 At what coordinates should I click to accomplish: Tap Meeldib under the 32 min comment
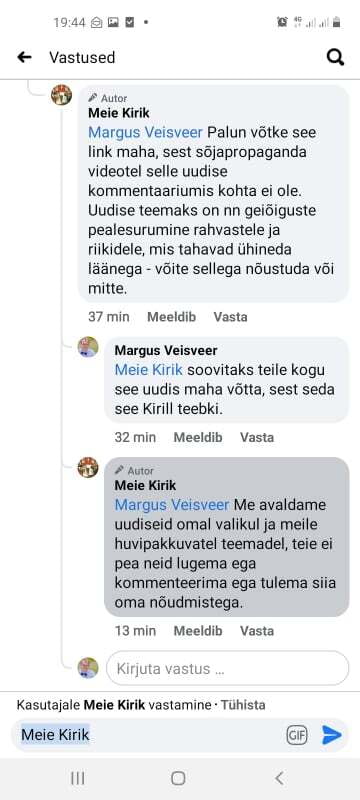point(198,437)
